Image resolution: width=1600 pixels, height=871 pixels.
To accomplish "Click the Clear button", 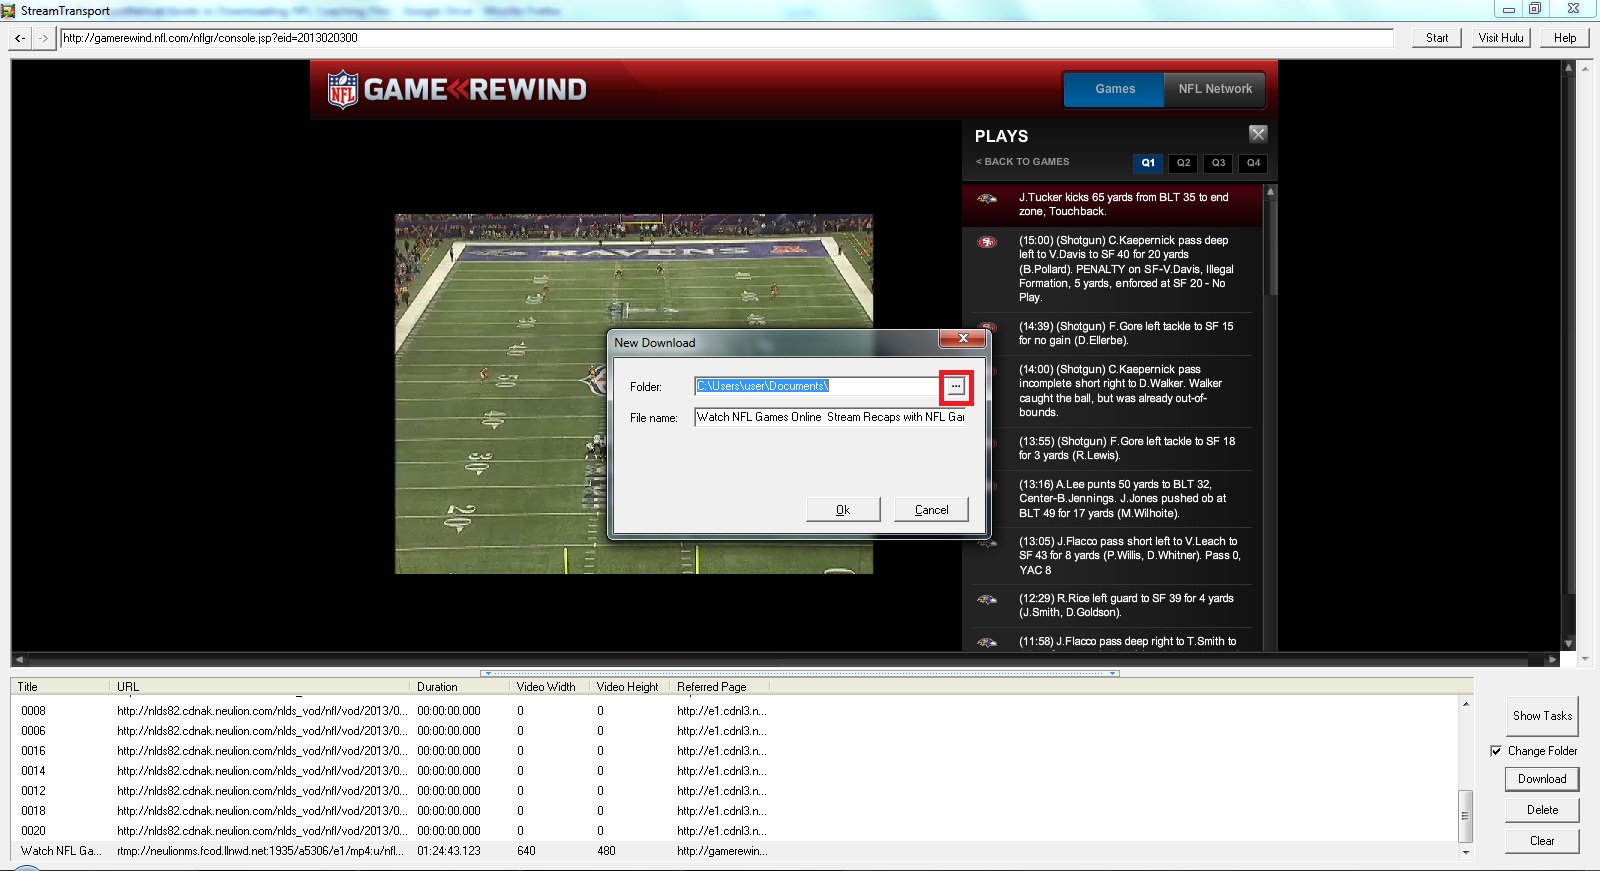I will 1542,841.
